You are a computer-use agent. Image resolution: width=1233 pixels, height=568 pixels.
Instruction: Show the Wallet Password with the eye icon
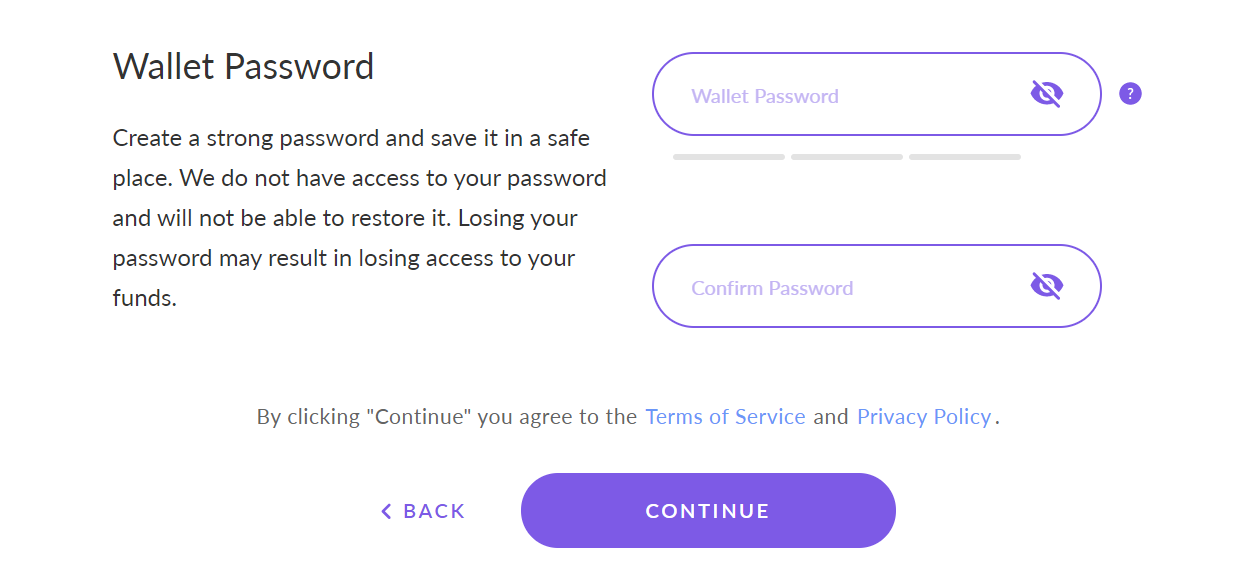pyautogui.click(x=1046, y=94)
